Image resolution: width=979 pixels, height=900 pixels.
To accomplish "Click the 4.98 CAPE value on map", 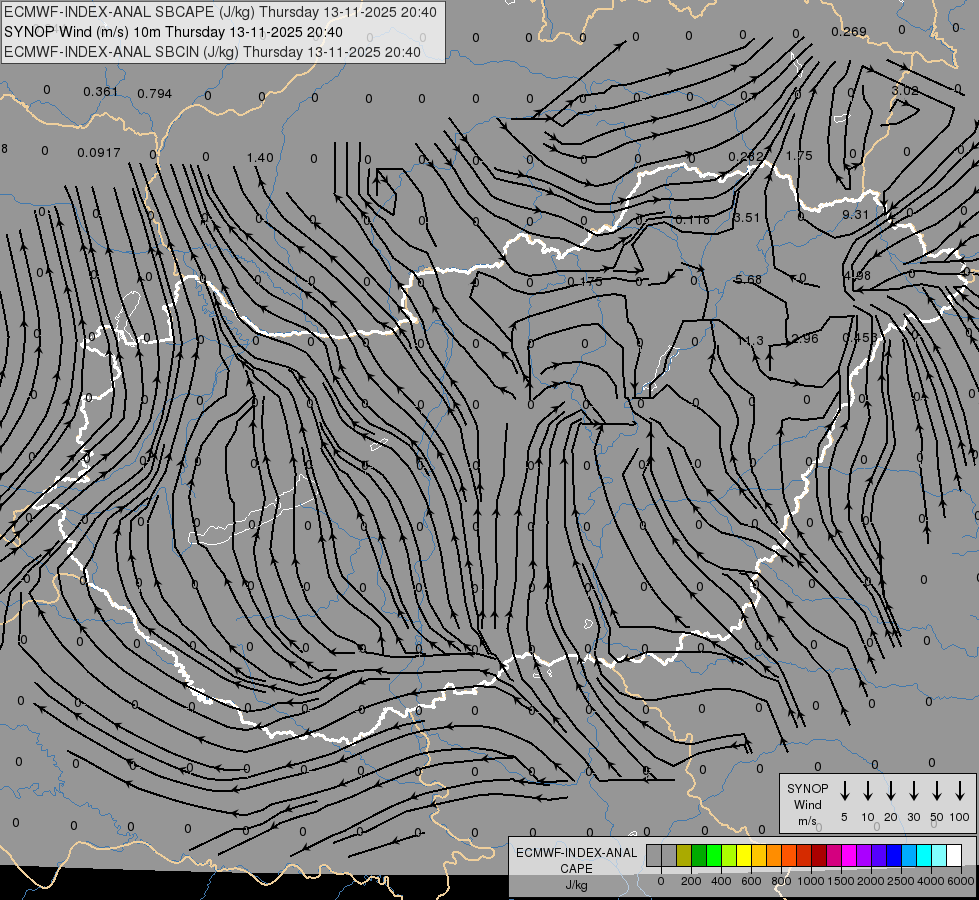I will [857, 275].
